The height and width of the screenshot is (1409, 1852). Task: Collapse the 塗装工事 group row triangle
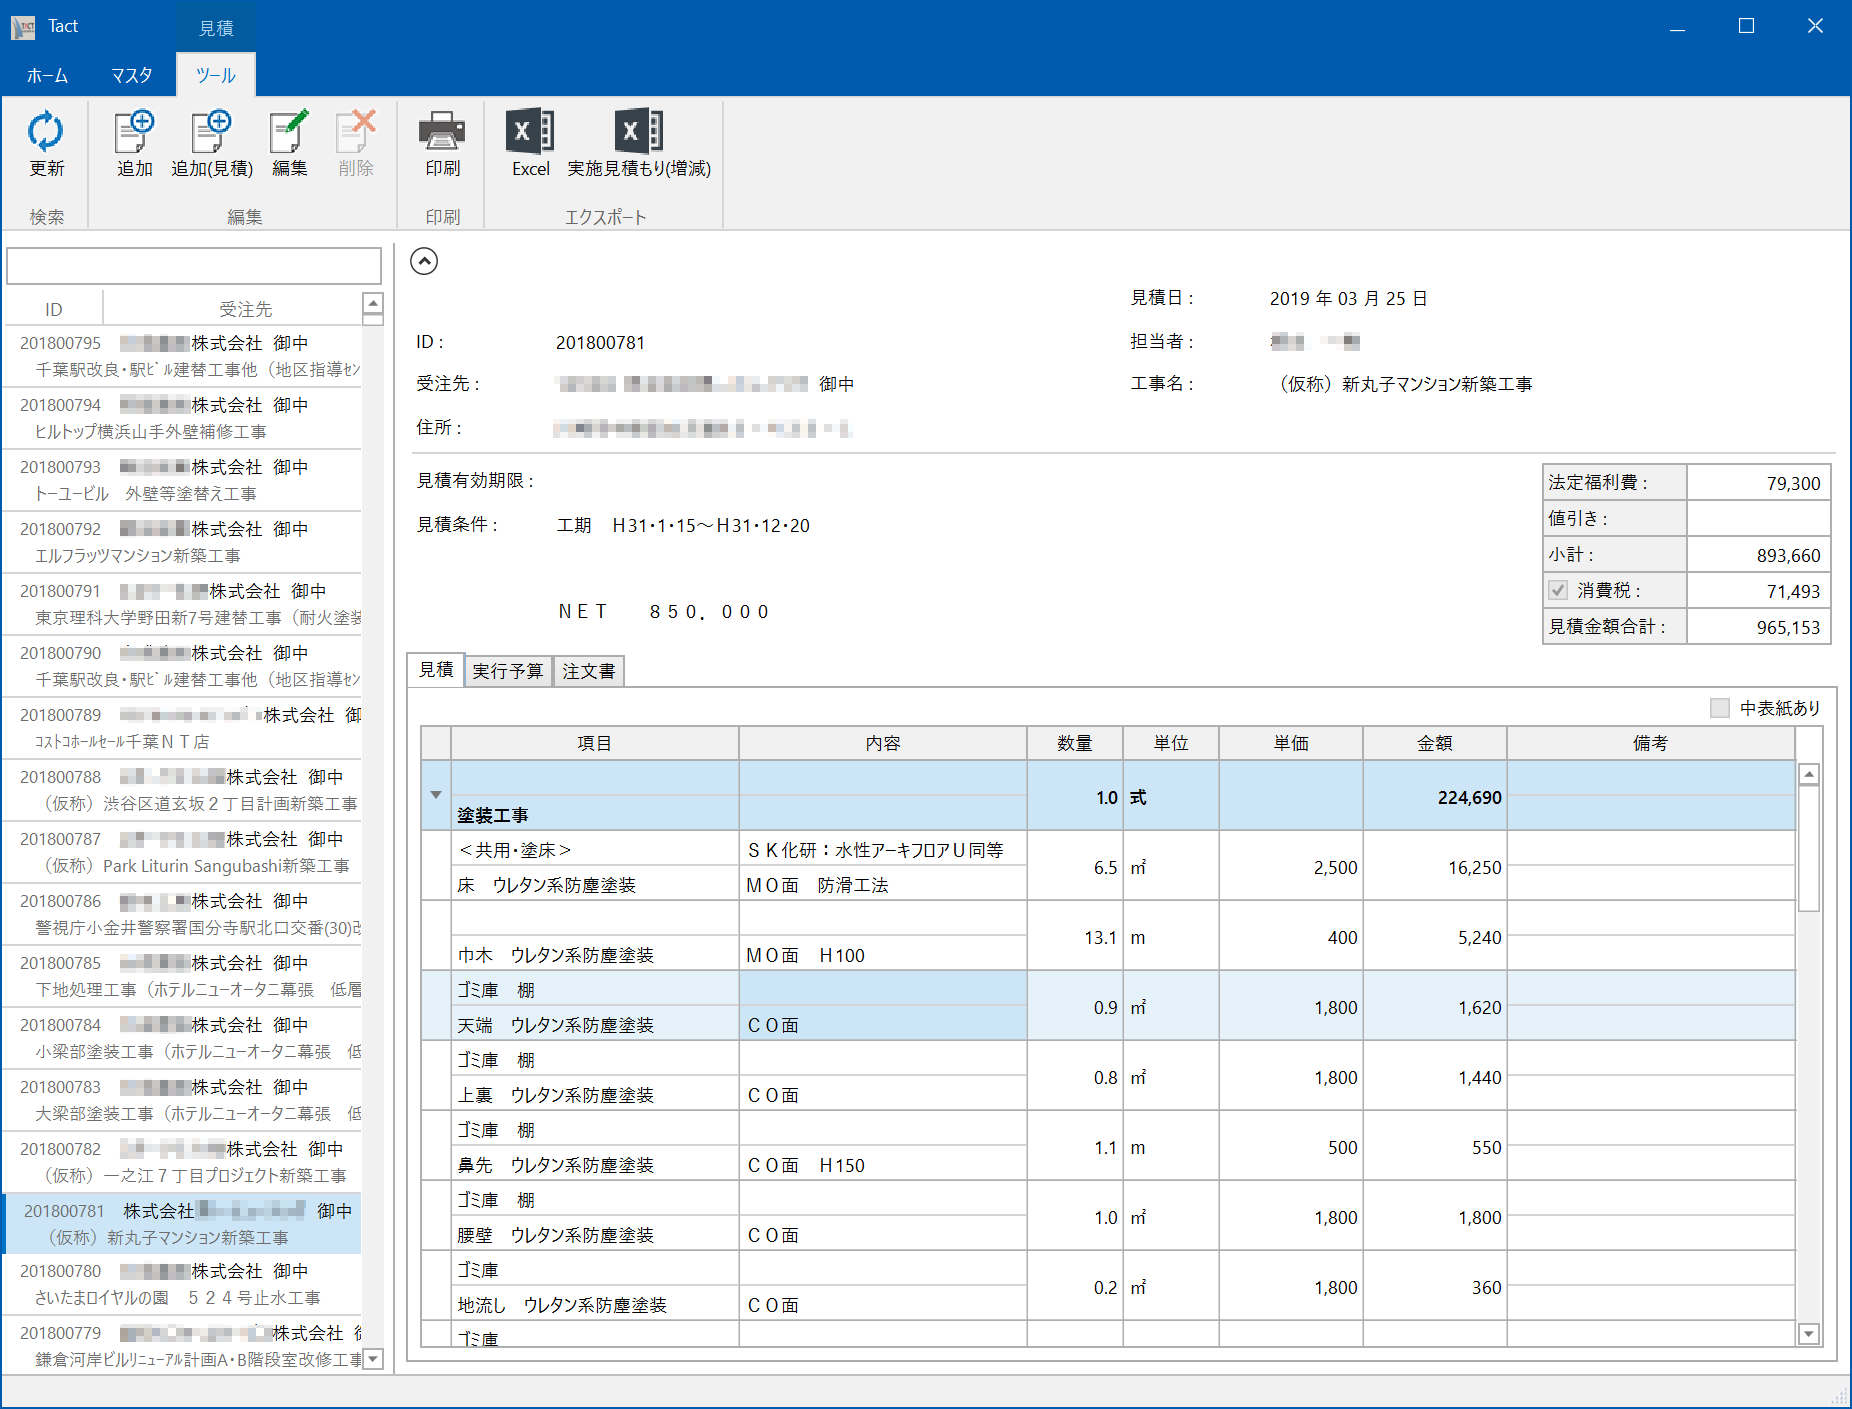click(435, 795)
